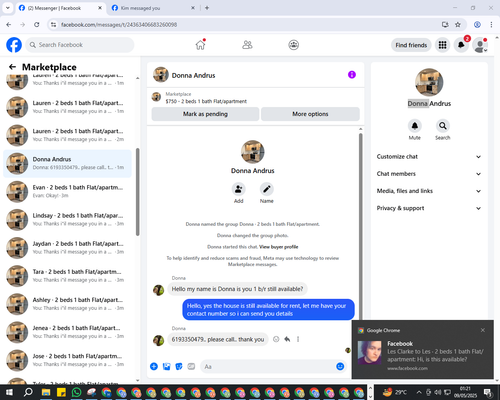Expand Chat members section
The width and height of the screenshot is (500, 400).
429,174
